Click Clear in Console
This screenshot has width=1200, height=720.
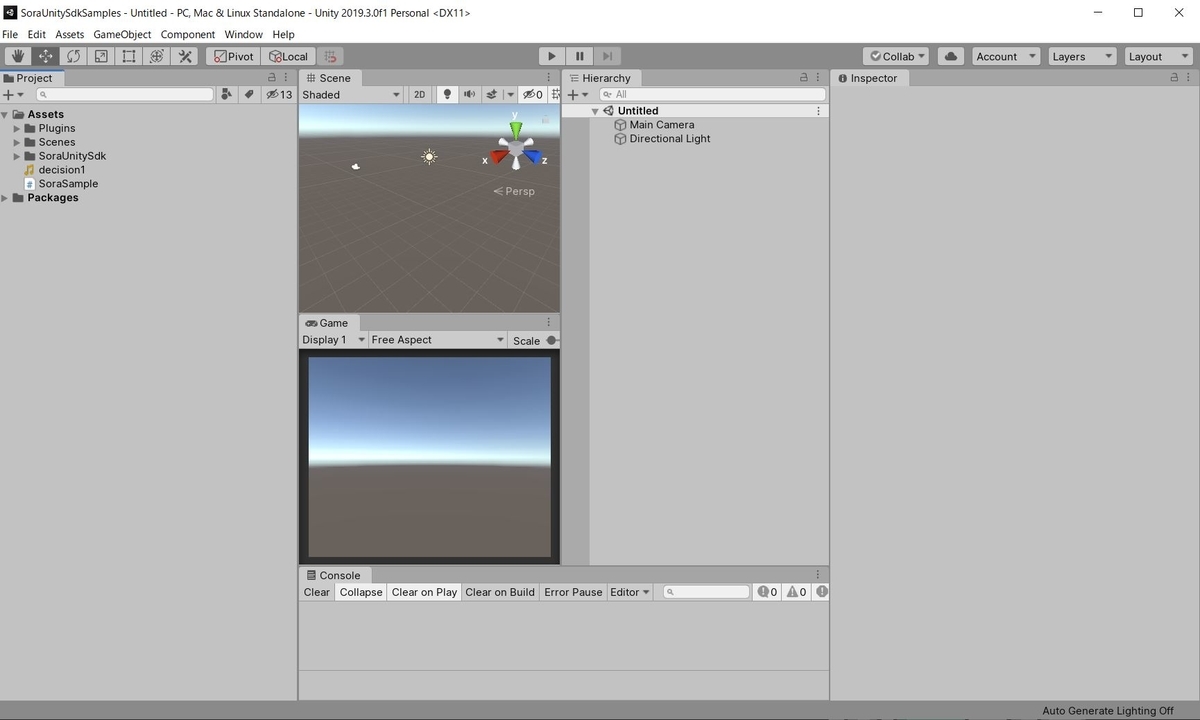(317, 592)
